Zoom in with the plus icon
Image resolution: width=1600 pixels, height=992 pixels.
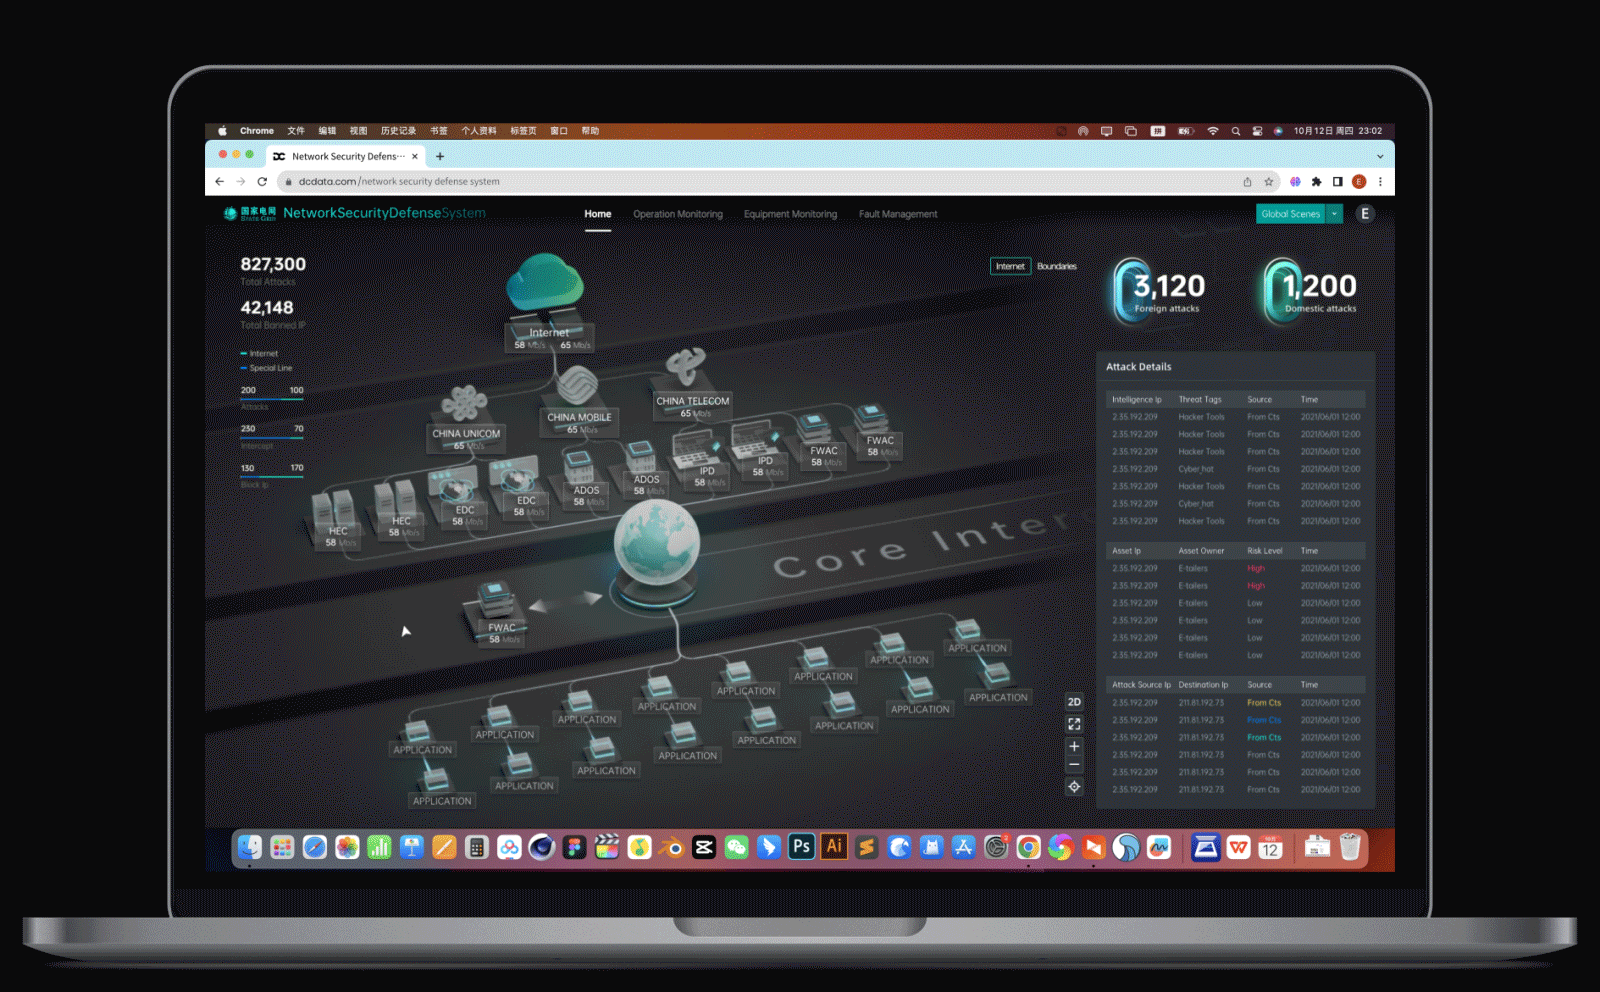tap(1074, 746)
